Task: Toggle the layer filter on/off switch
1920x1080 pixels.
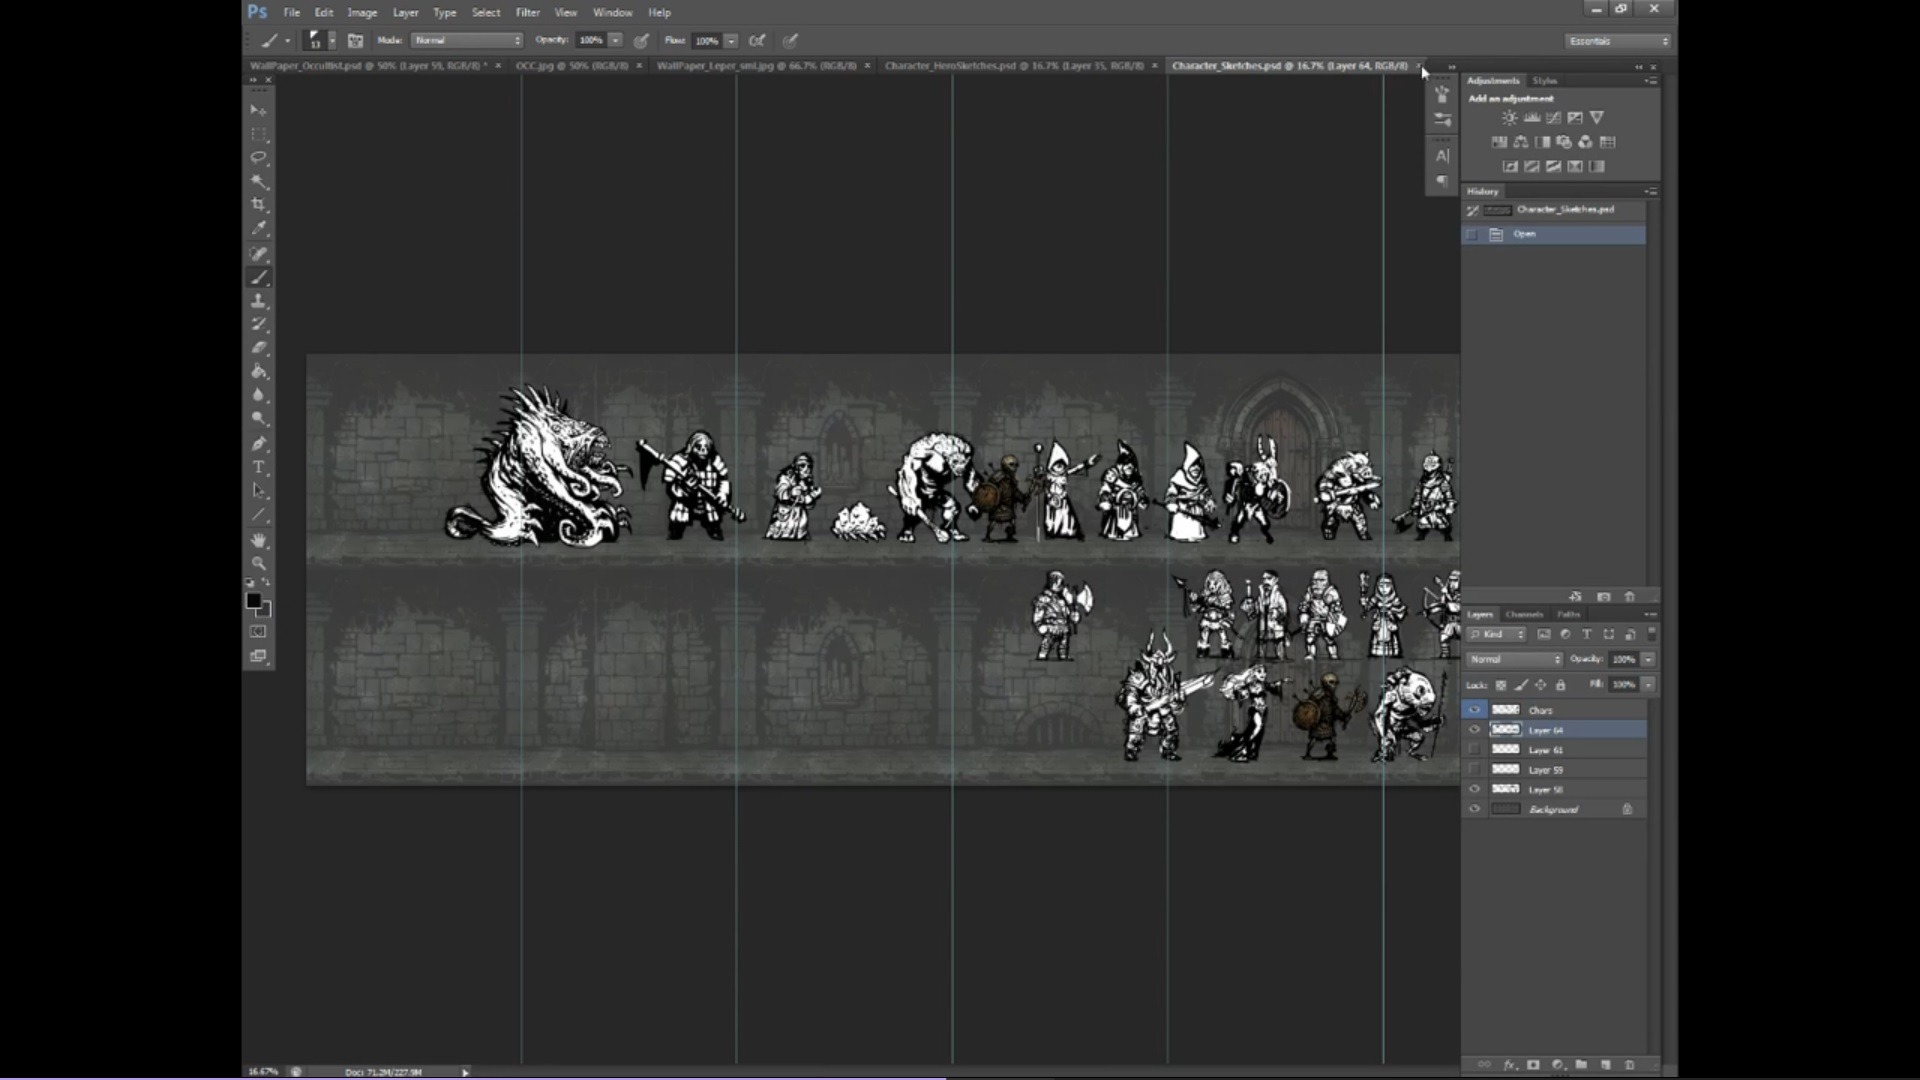Action: pyautogui.click(x=1651, y=634)
